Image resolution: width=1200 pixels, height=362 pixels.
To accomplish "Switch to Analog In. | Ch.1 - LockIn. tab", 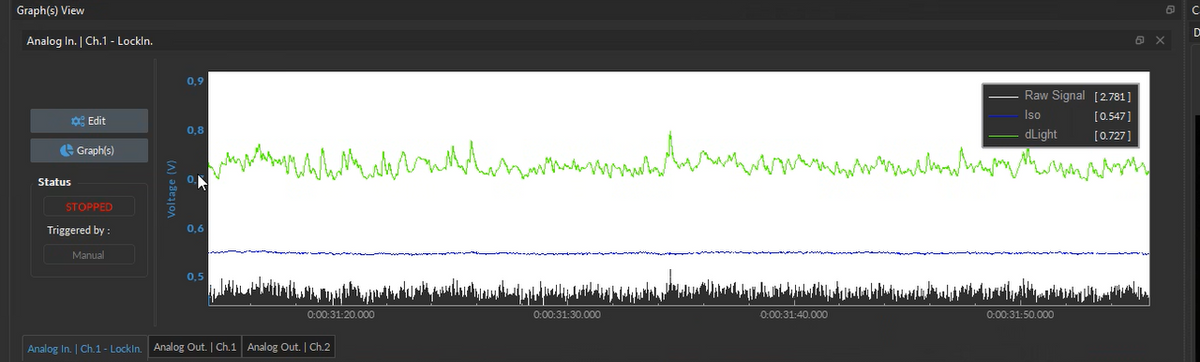I will (85, 348).
